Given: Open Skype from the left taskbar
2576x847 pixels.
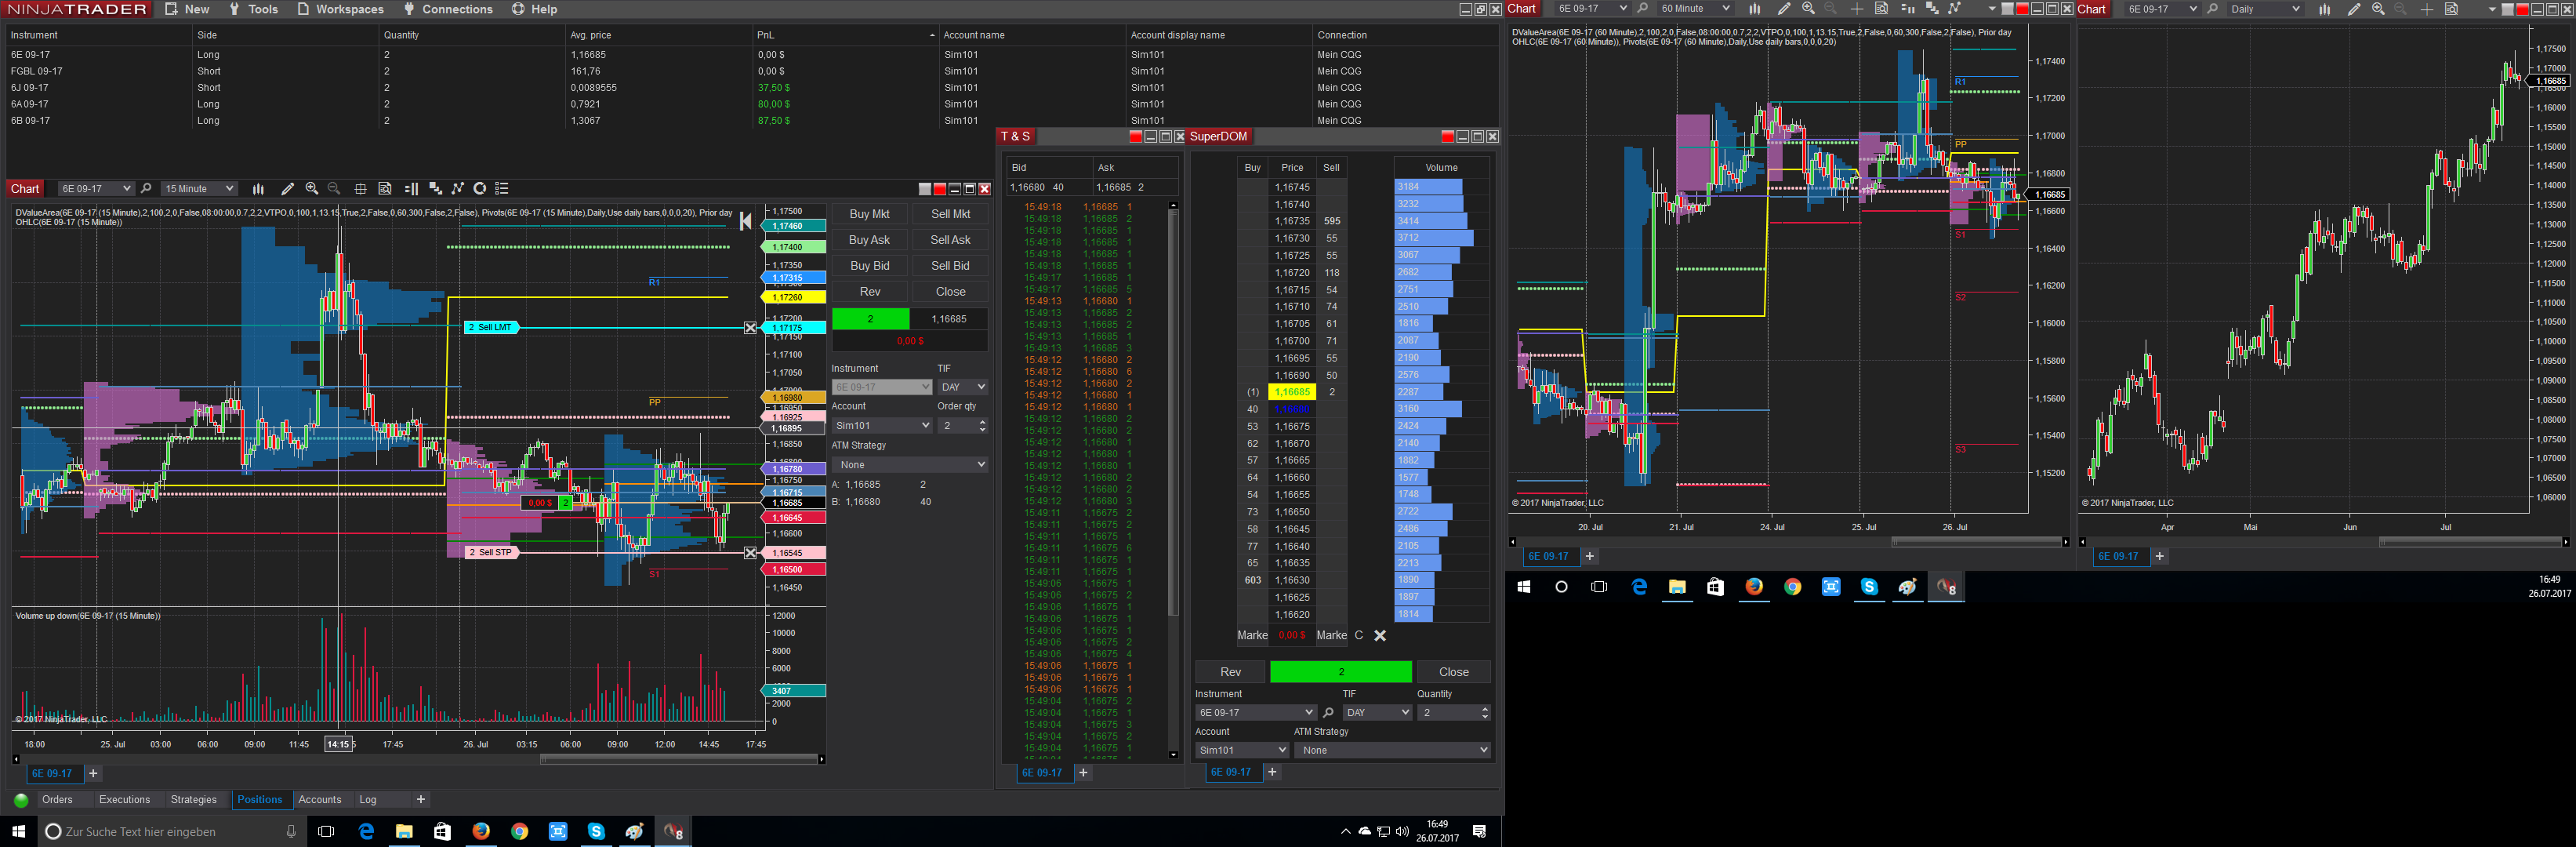Looking at the screenshot, I should (x=596, y=831).
